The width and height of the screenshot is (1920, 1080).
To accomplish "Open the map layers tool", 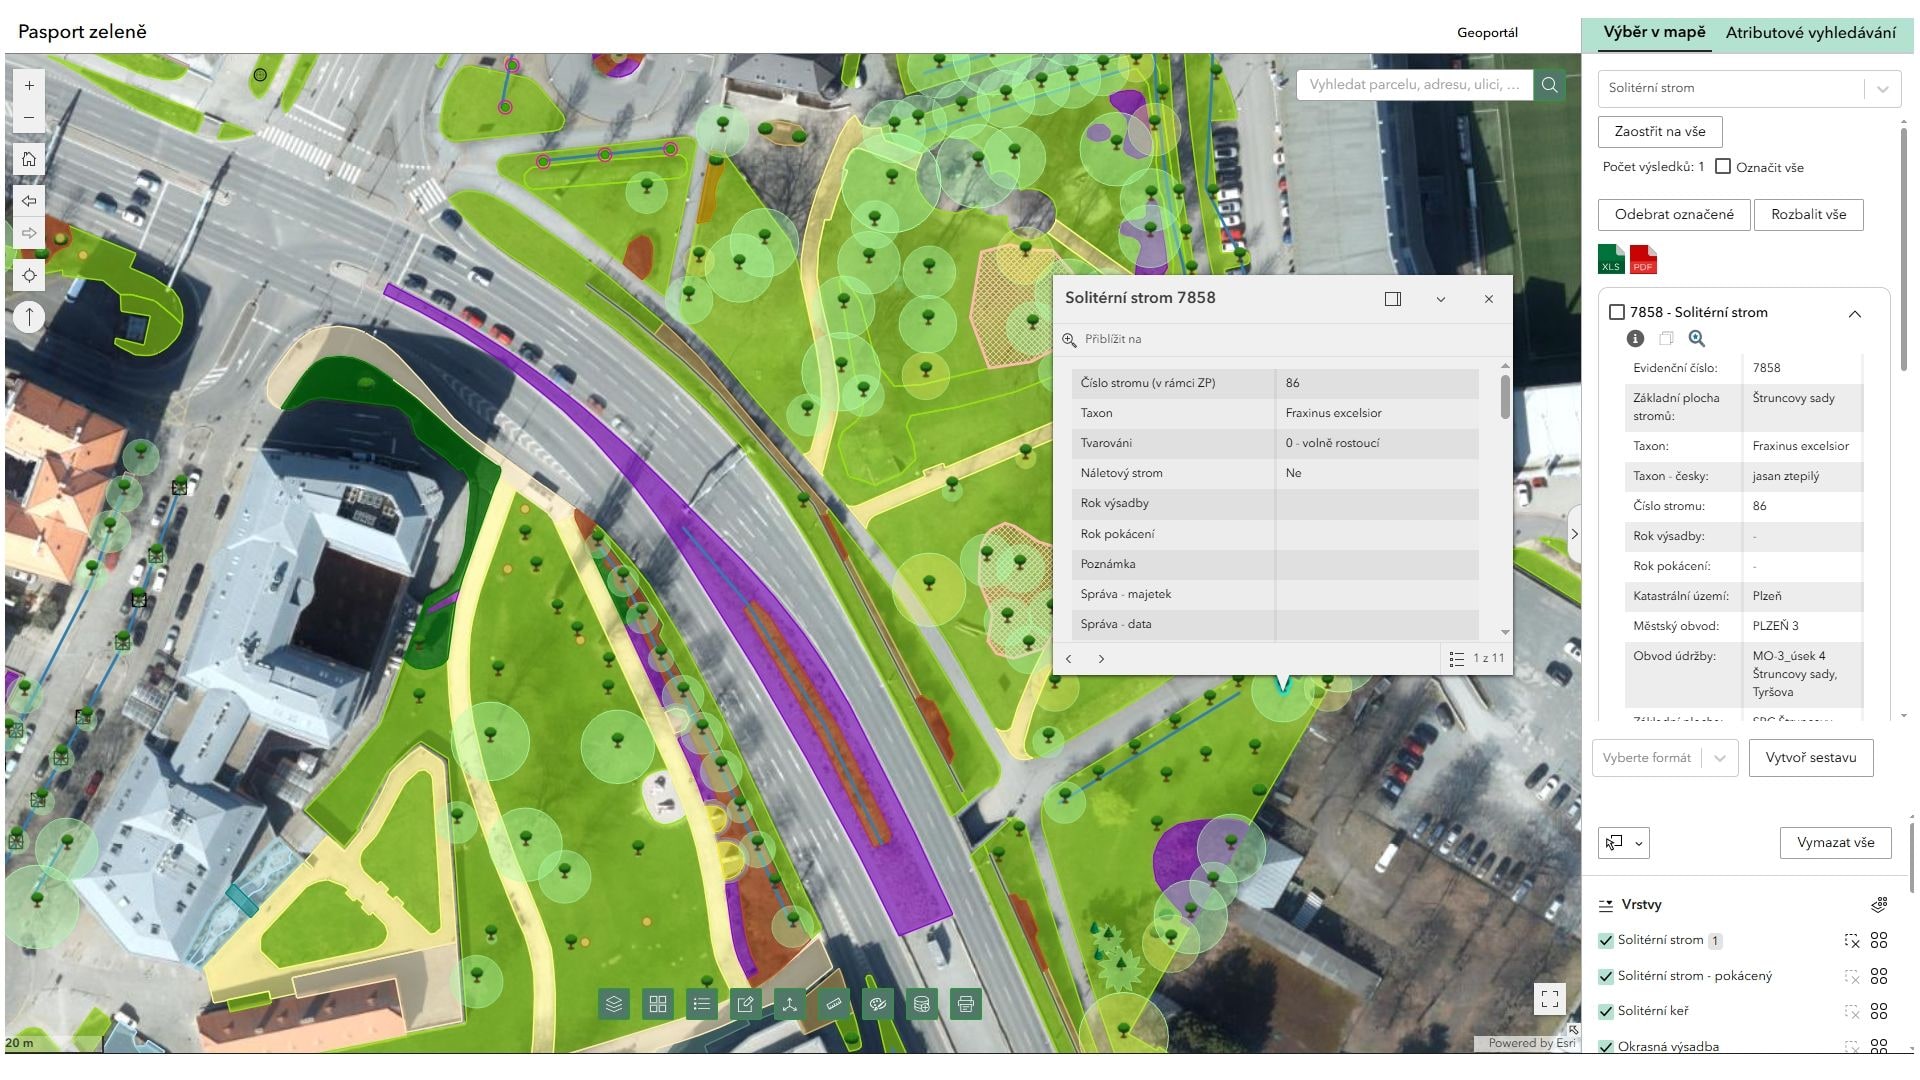I will tap(614, 1004).
